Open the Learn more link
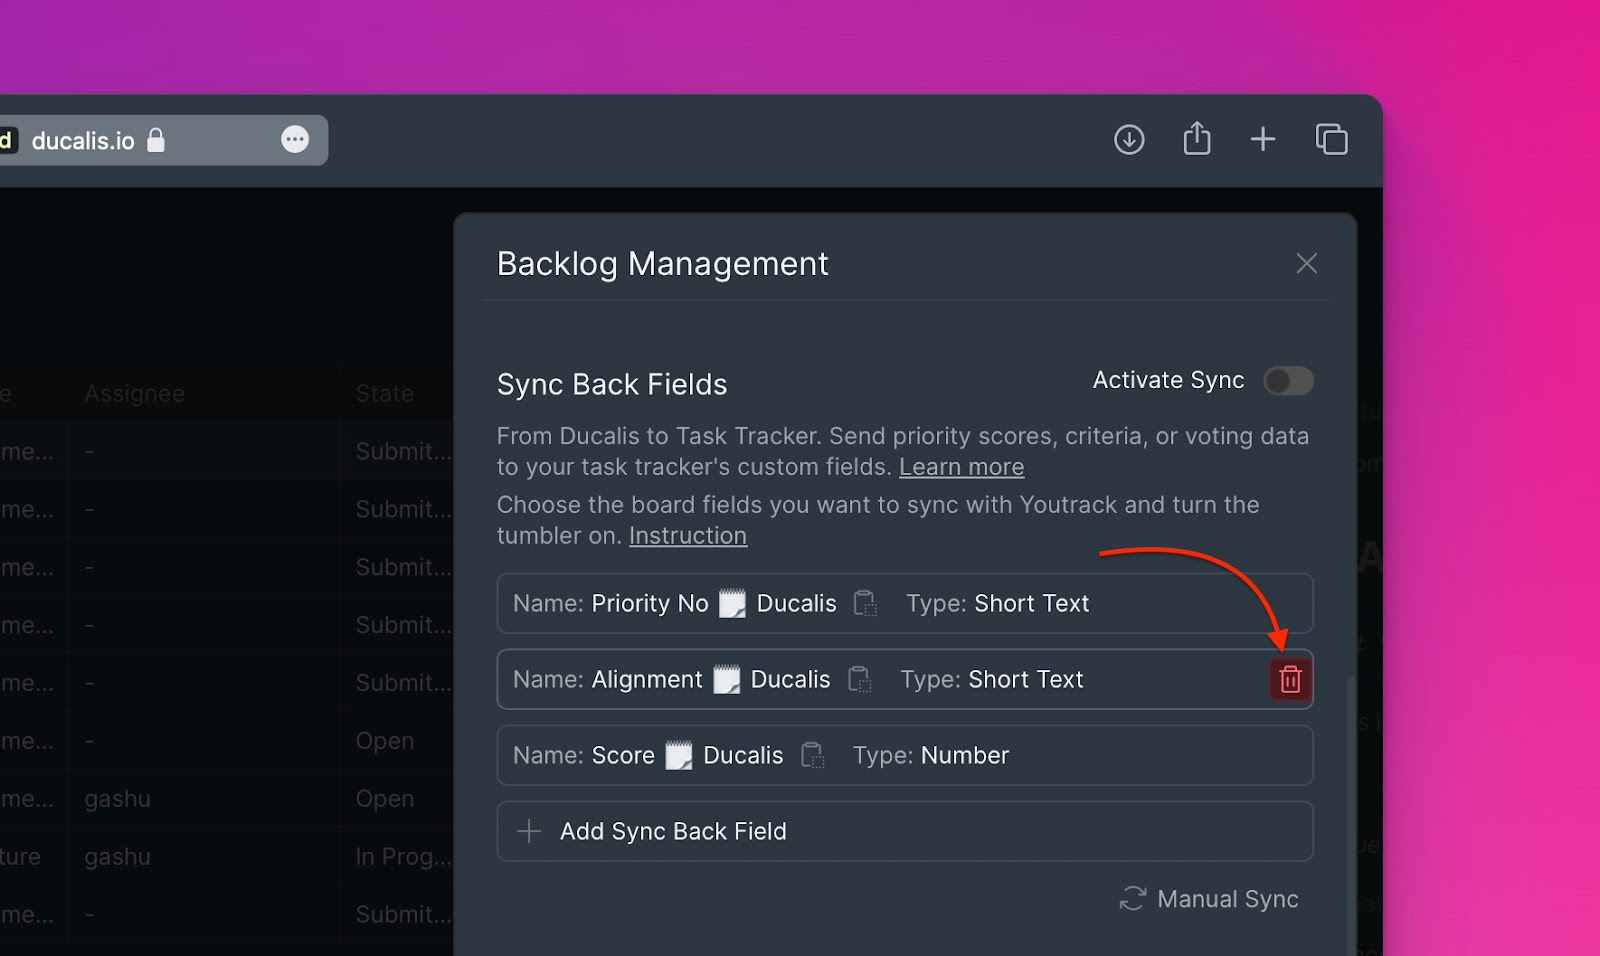1600x956 pixels. (961, 467)
